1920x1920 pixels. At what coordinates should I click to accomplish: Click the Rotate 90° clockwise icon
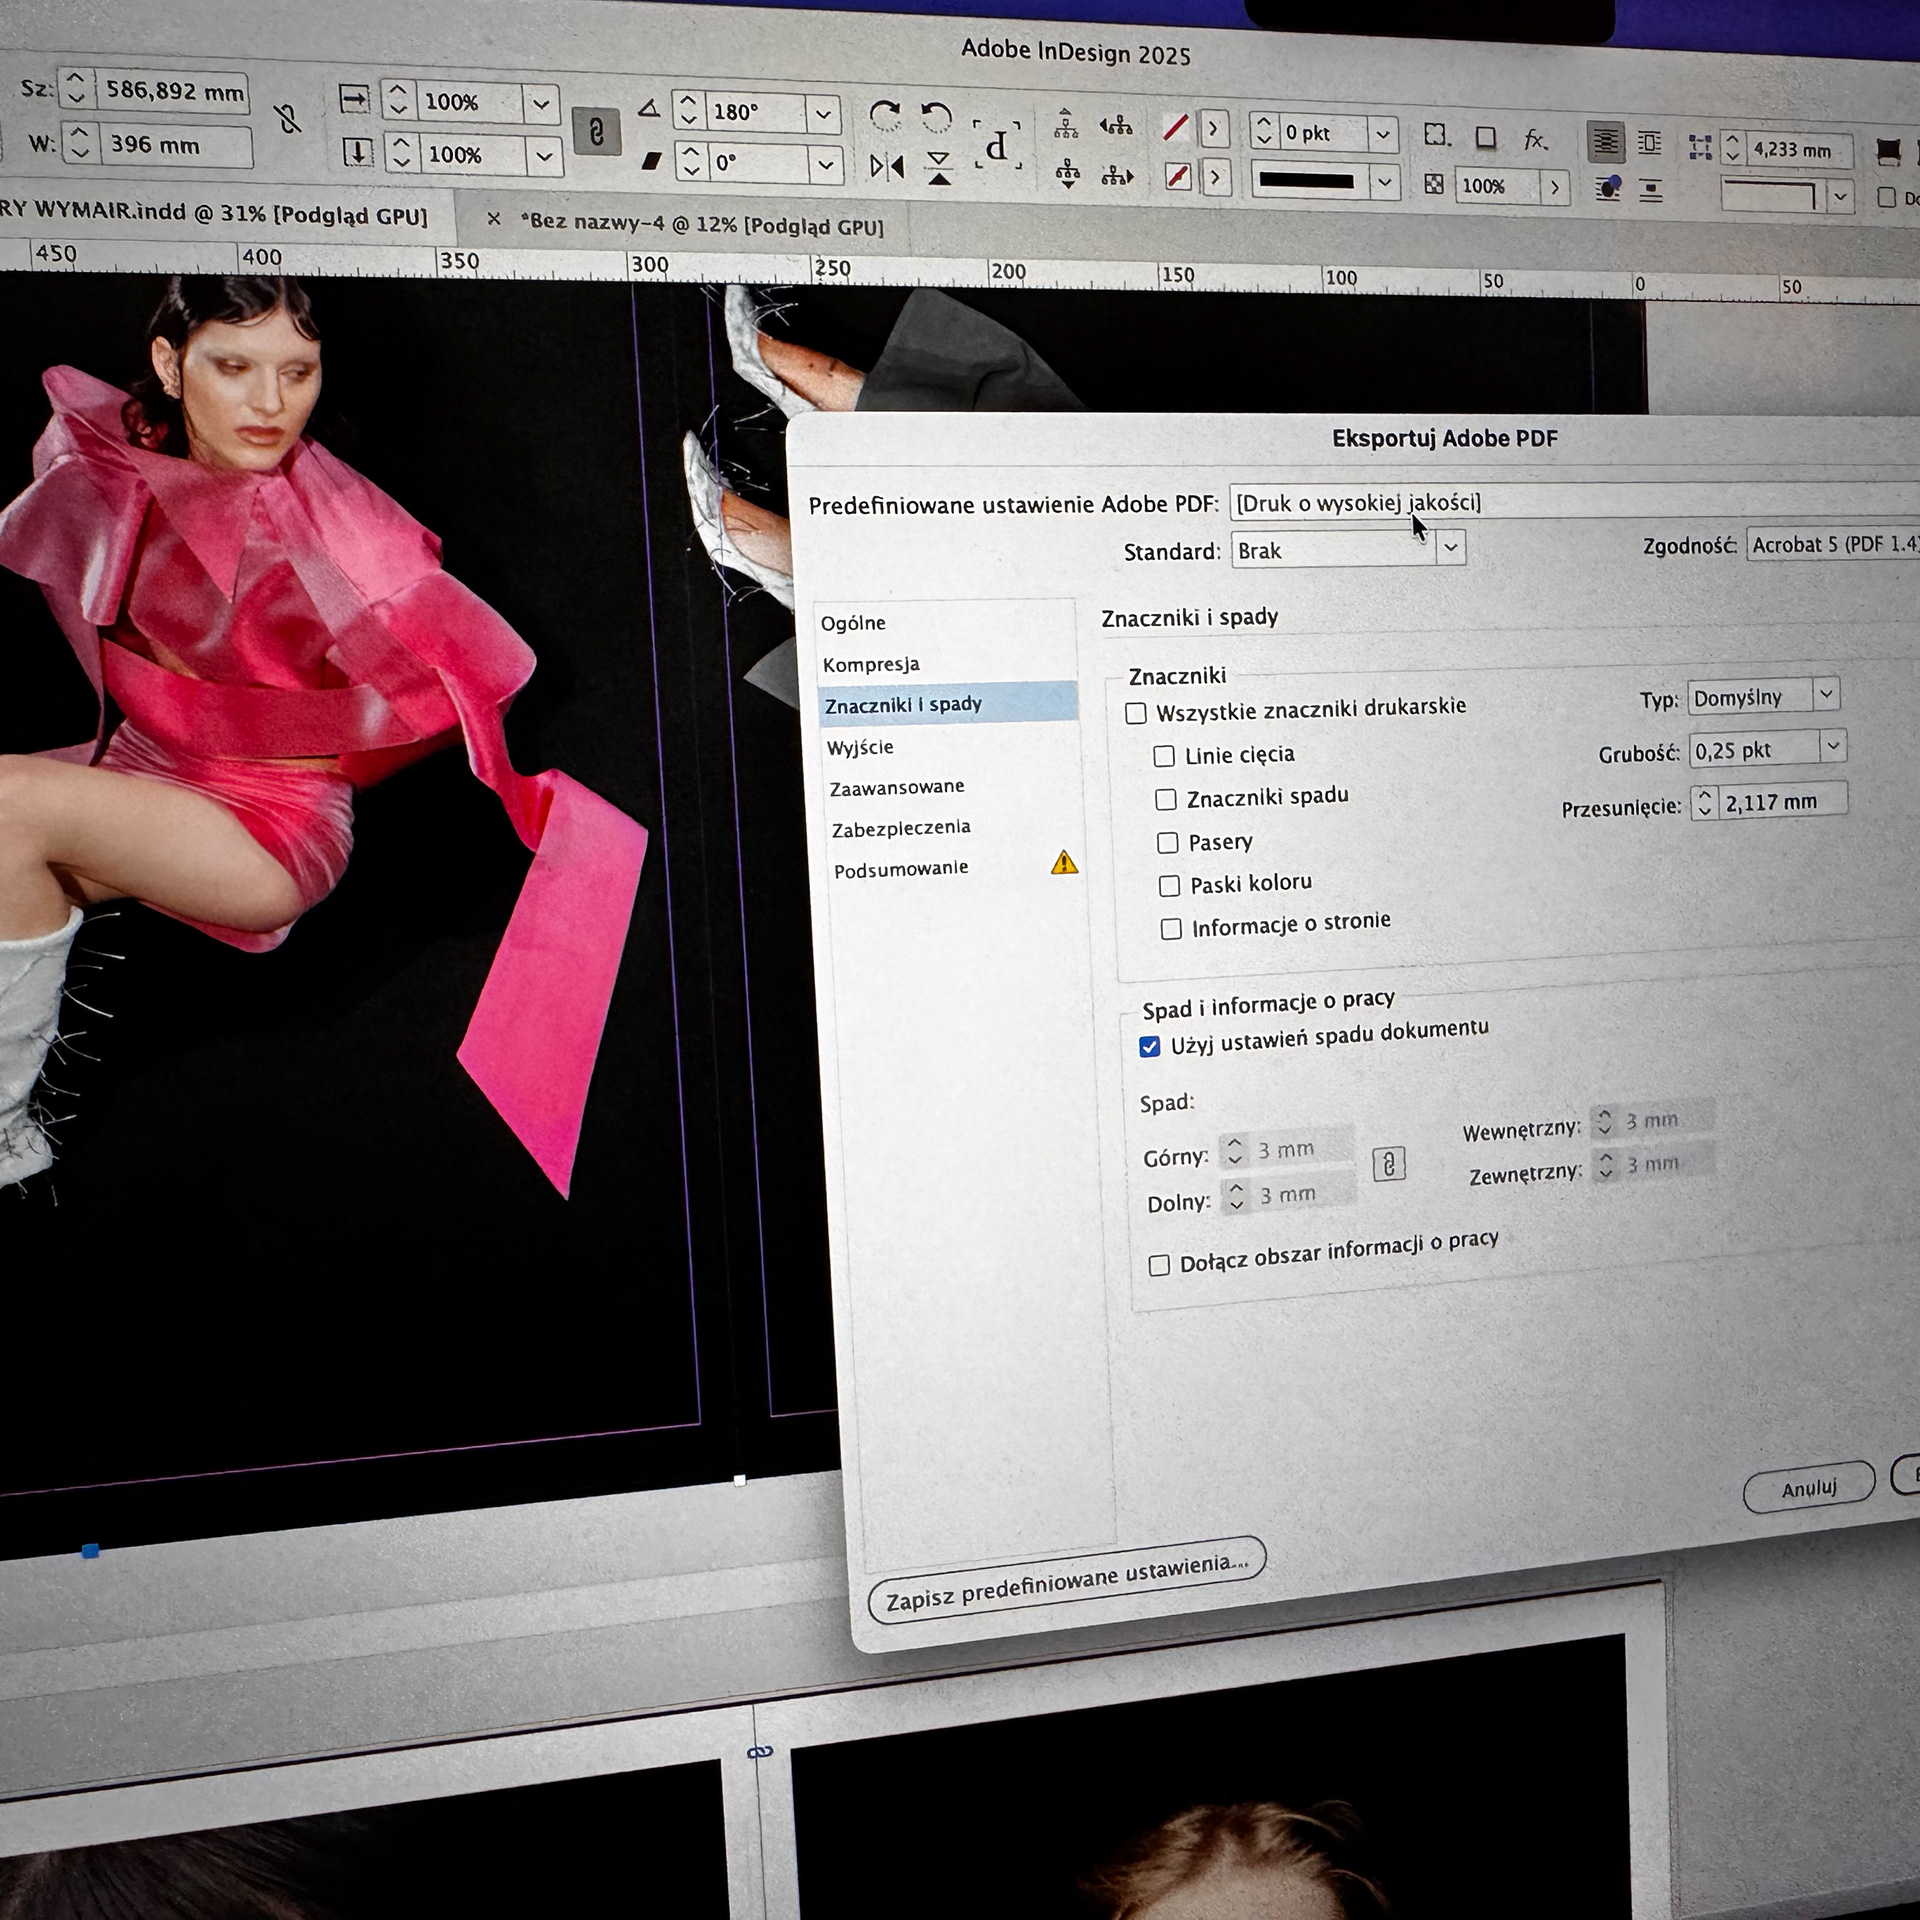pyautogui.click(x=884, y=117)
